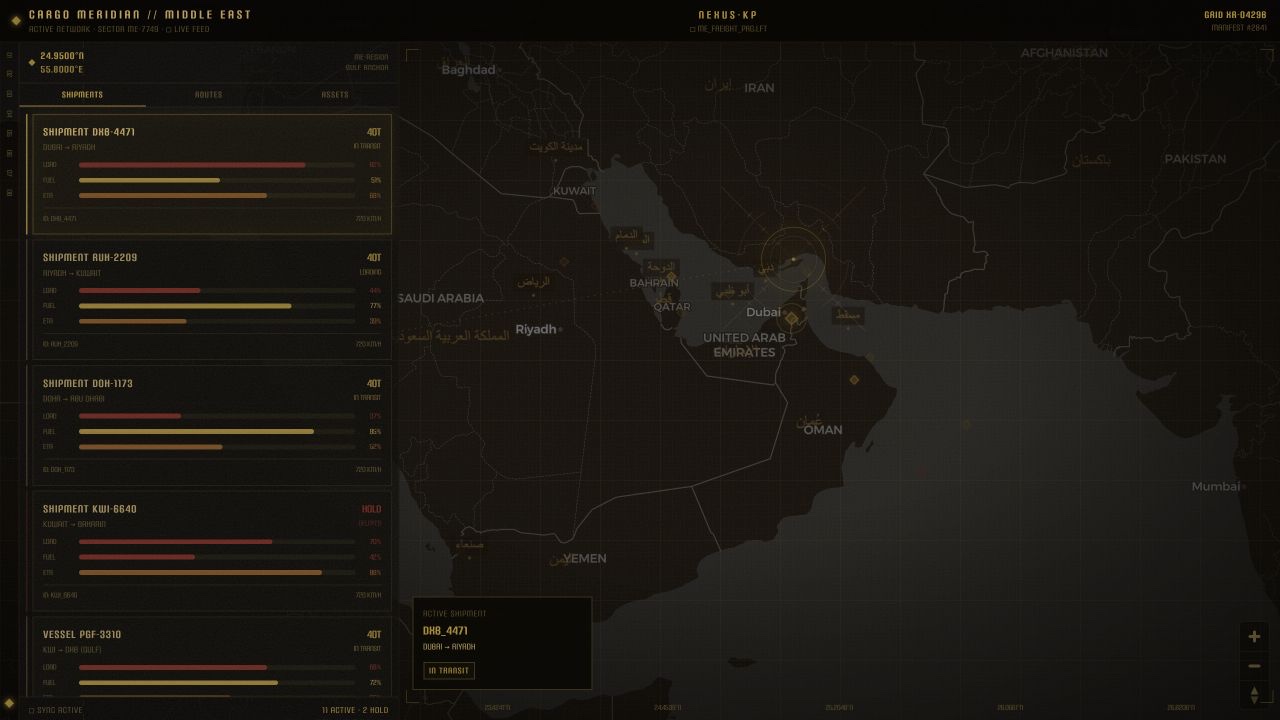This screenshot has width=1280, height=720.
Task: Click the AFGHANISTAN country label
Action: click(x=1064, y=53)
